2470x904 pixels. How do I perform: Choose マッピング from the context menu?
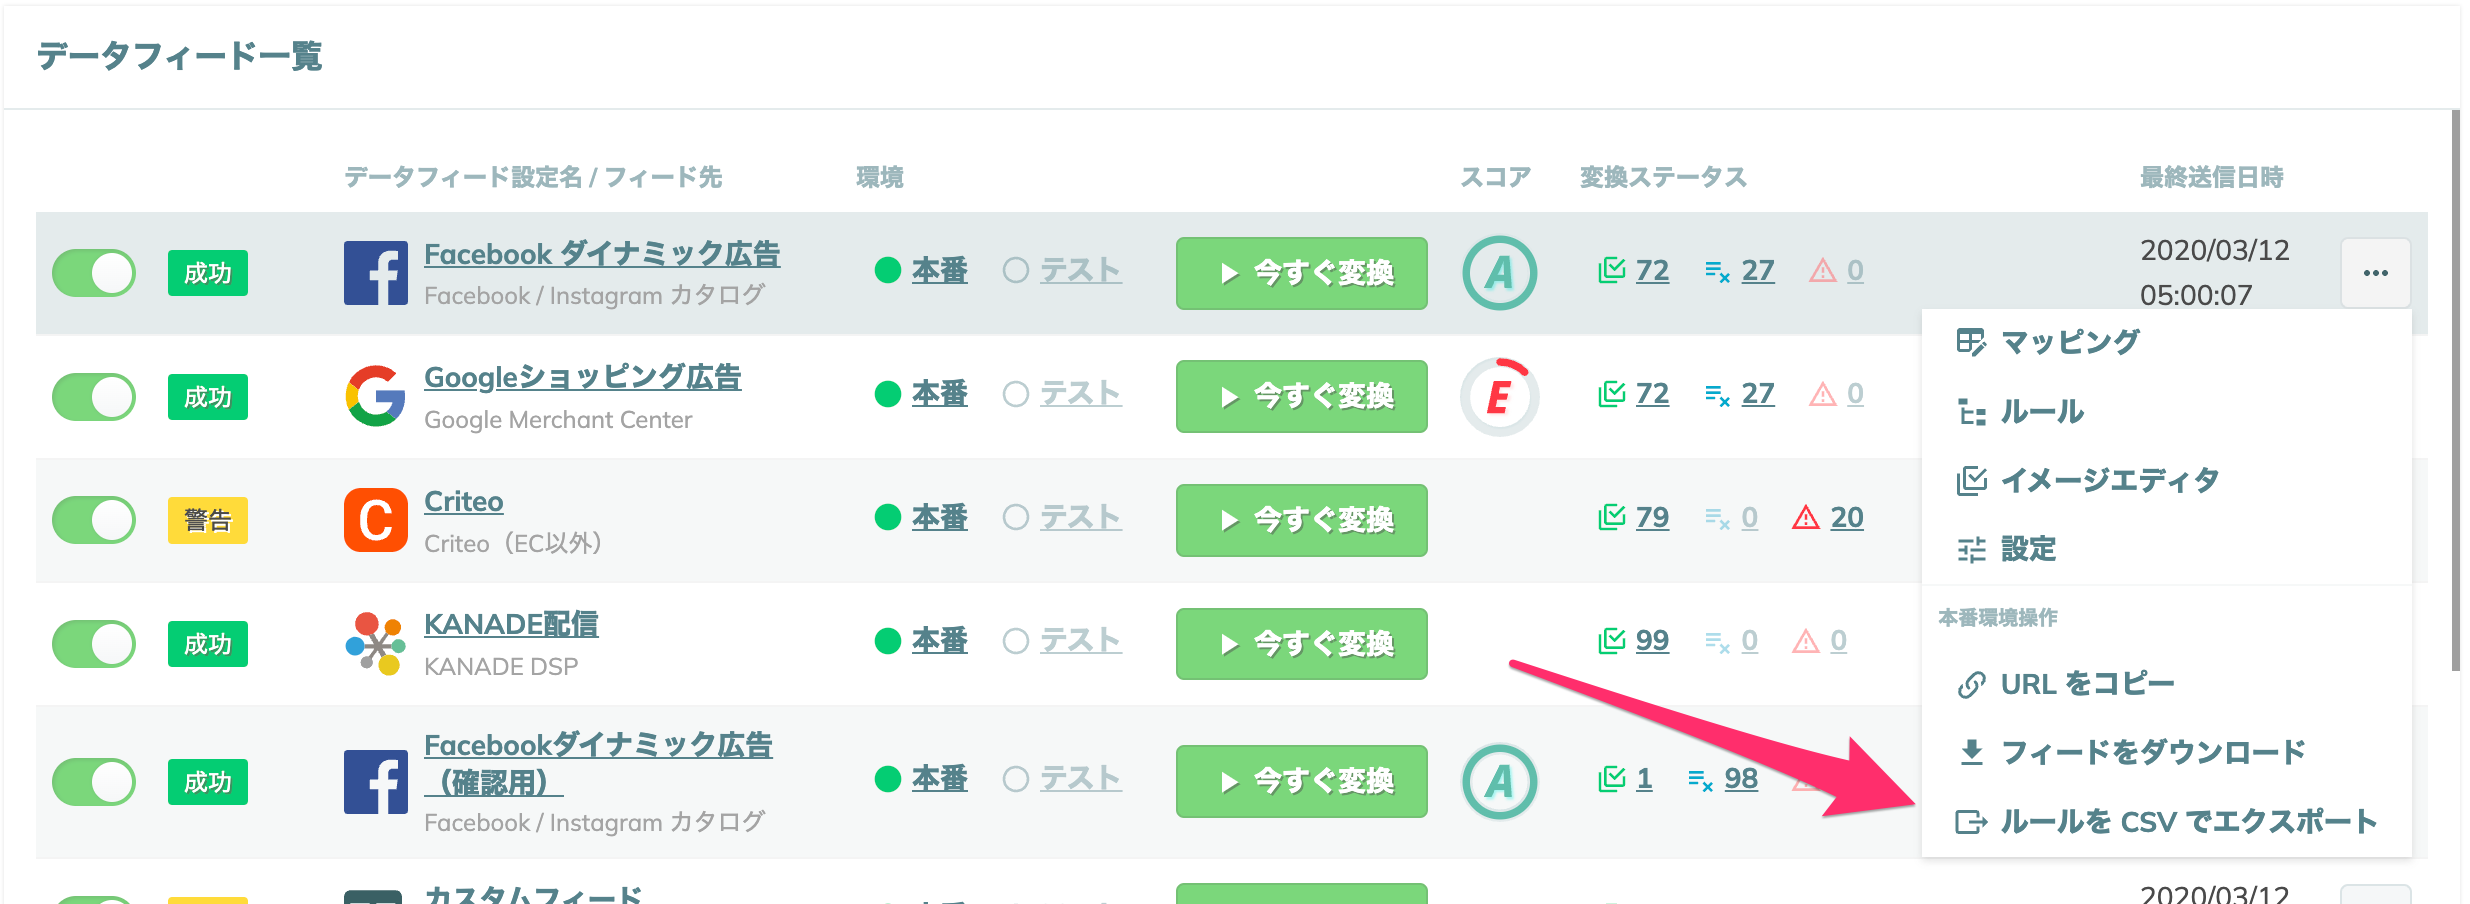[2049, 342]
